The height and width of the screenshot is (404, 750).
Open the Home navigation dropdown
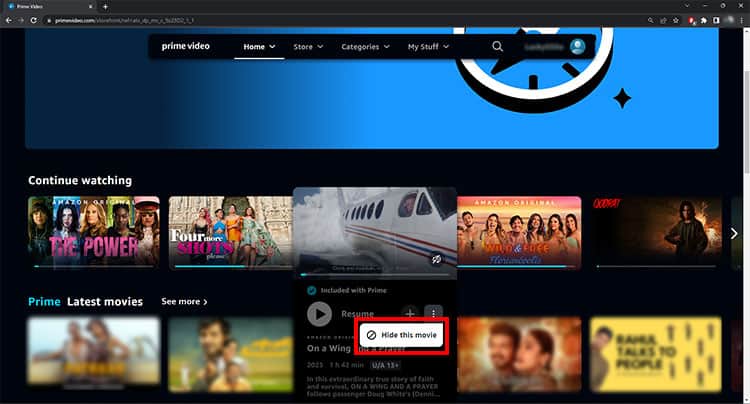coord(259,47)
